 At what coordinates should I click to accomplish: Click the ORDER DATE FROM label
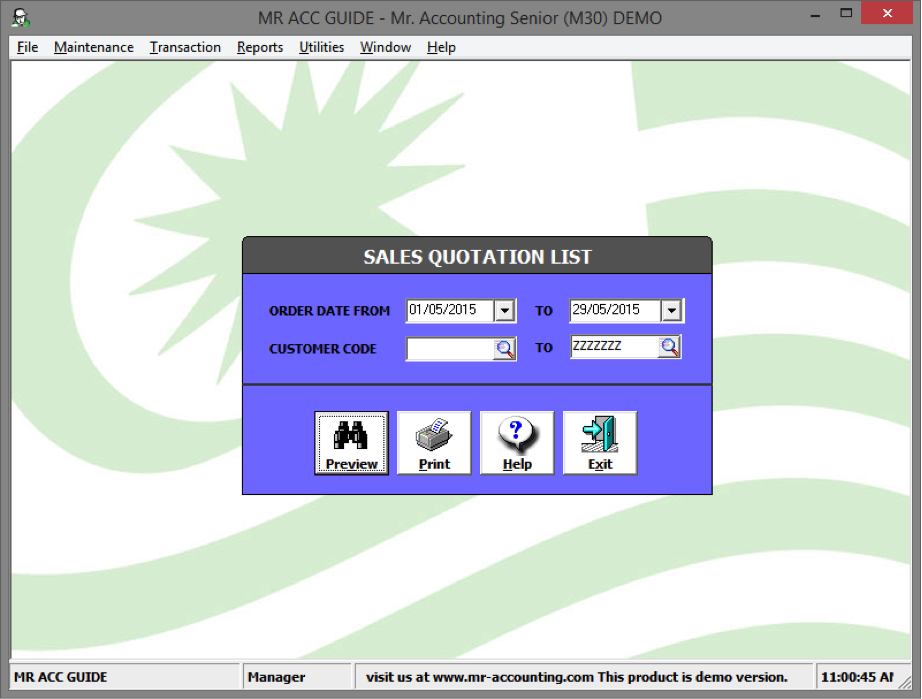pos(329,311)
